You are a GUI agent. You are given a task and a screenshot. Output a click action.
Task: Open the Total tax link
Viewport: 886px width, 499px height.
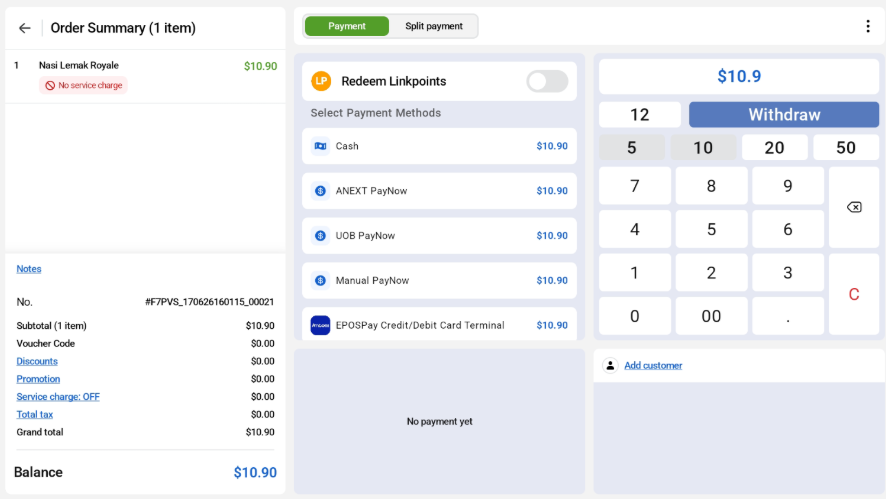(x=34, y=414)
